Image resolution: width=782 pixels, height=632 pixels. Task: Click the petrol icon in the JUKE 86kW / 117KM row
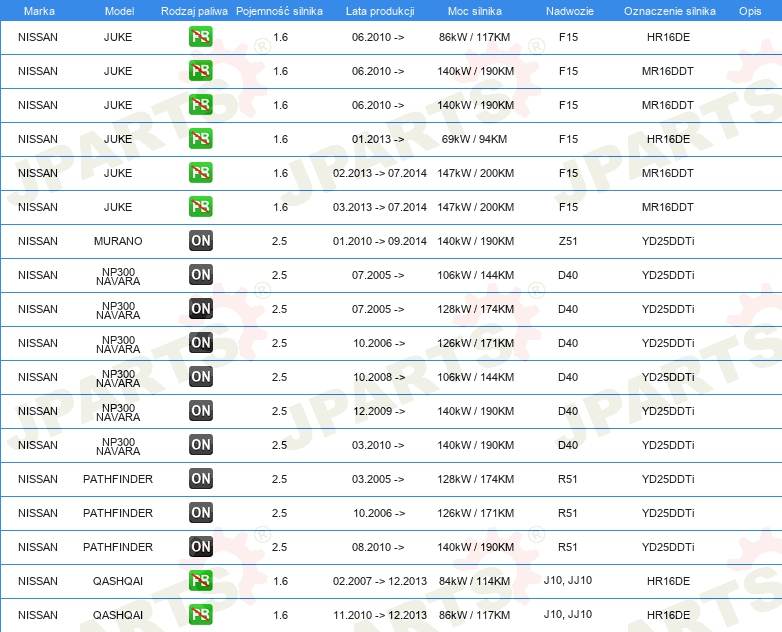click(x=200, y=37)
